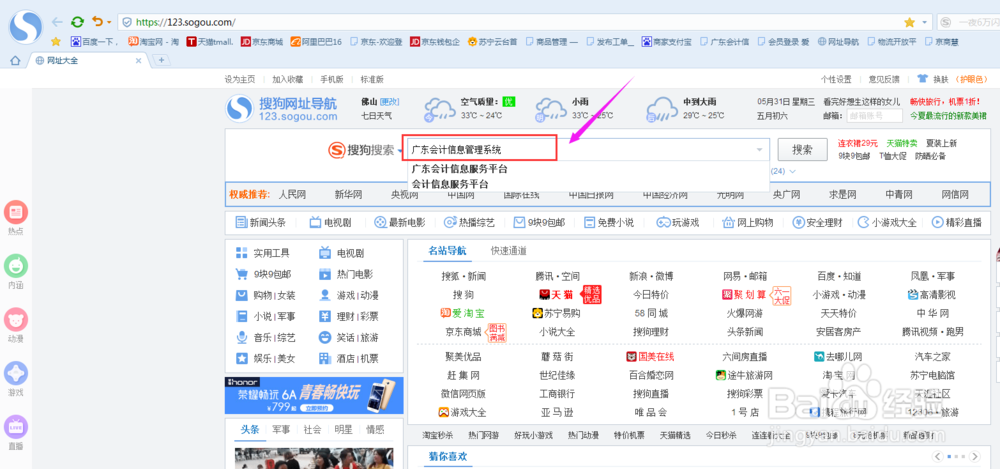Open the address bar star dropdown arrow
The image size is (1000, 469).
925,22
